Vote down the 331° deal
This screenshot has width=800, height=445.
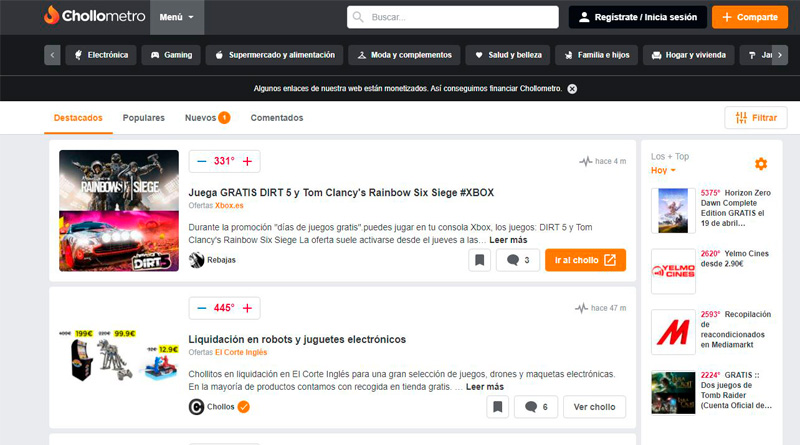(x=202, y=161)
